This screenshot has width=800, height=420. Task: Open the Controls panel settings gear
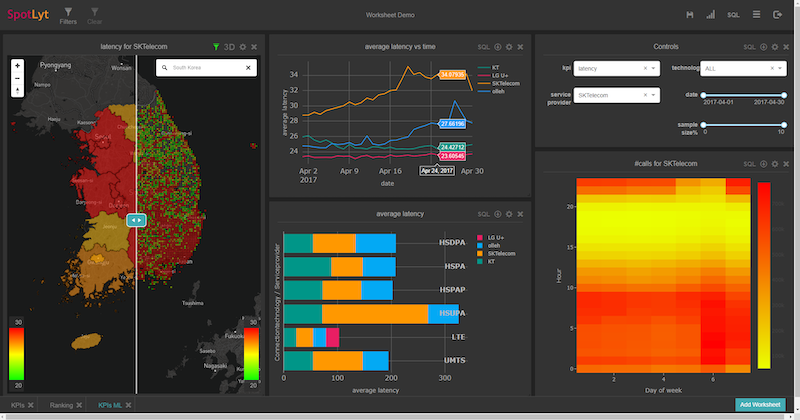(x=774, y=47)
